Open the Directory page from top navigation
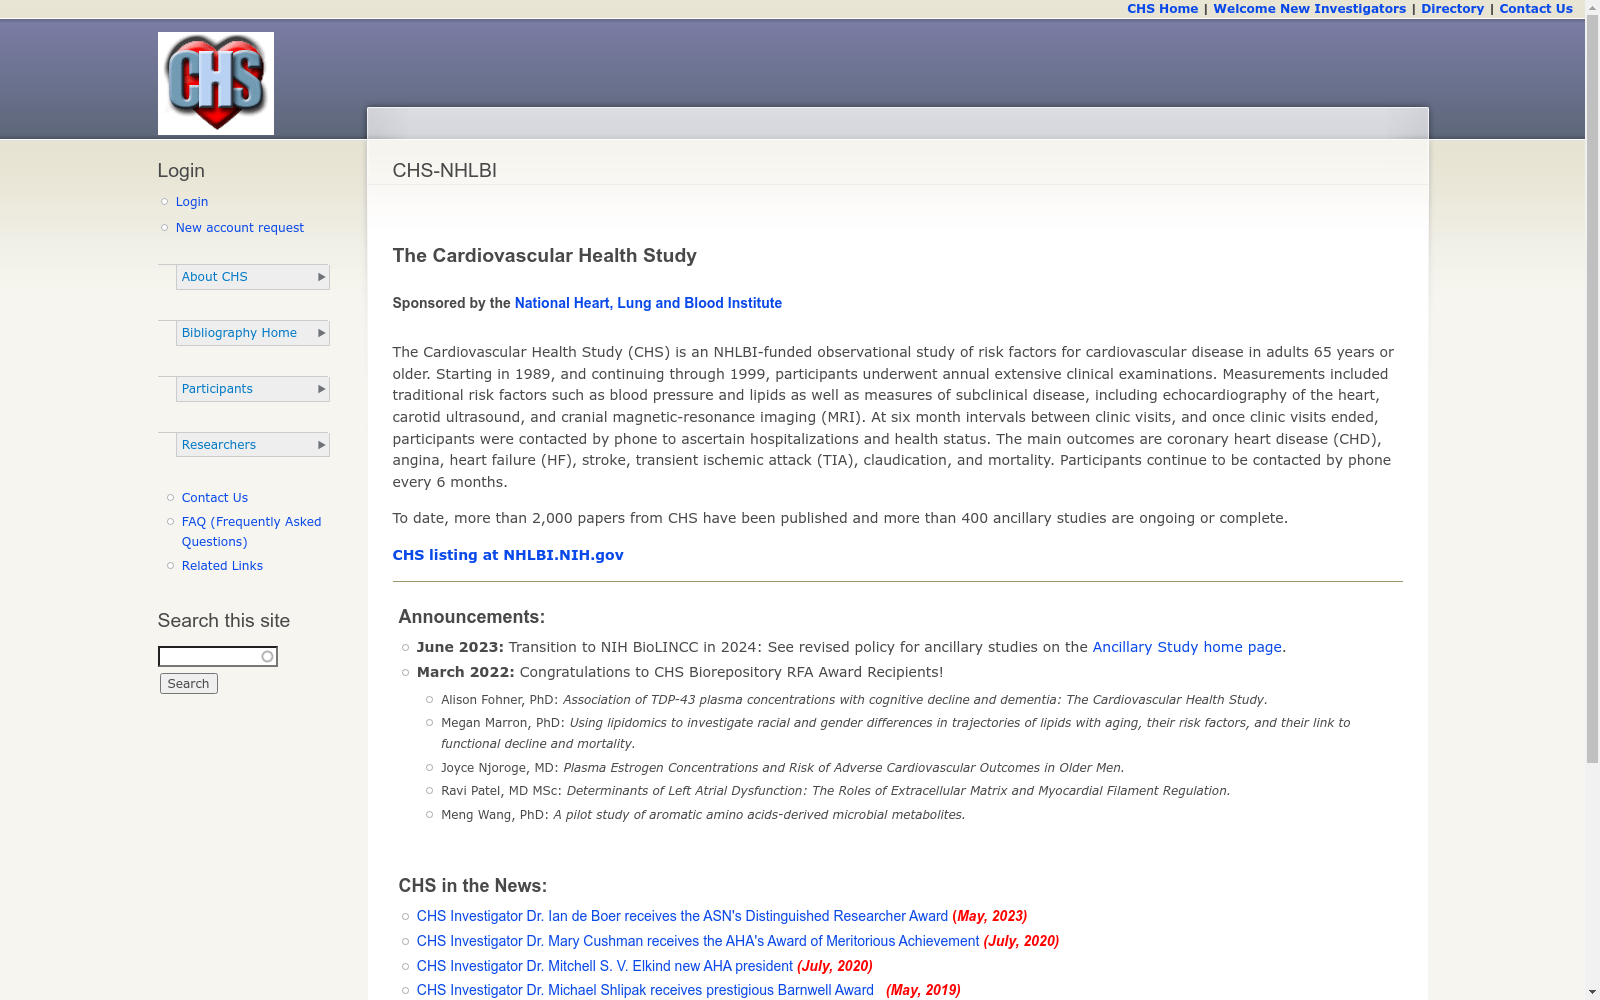The height and width of the screenshot is (1000, 1600). tap(1452, 8)
